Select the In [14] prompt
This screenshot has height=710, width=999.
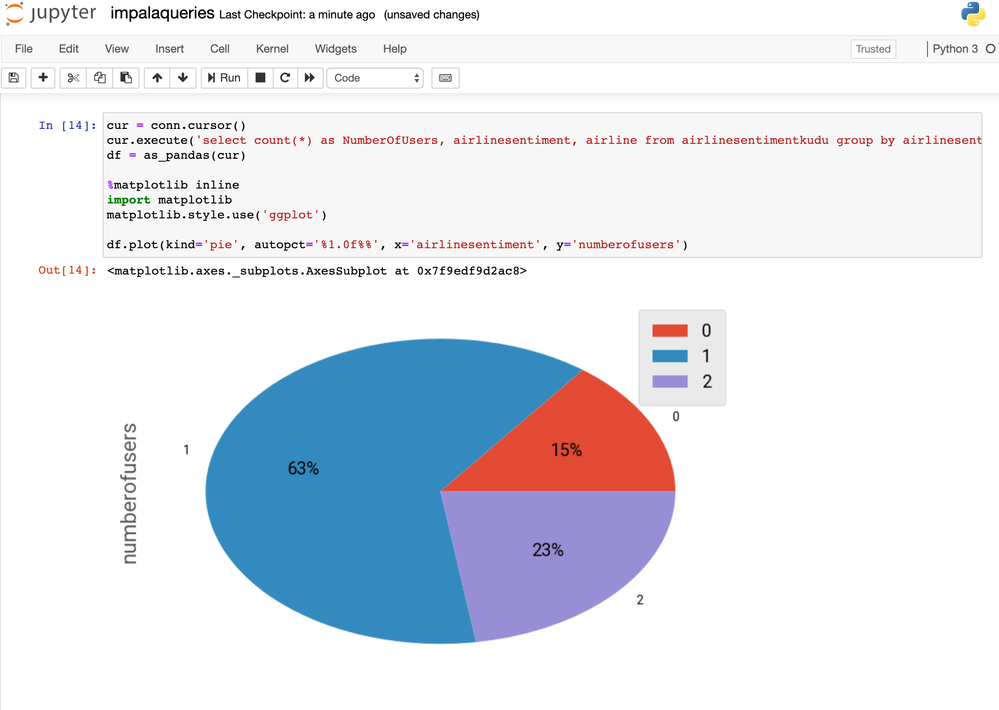(68, 126)
